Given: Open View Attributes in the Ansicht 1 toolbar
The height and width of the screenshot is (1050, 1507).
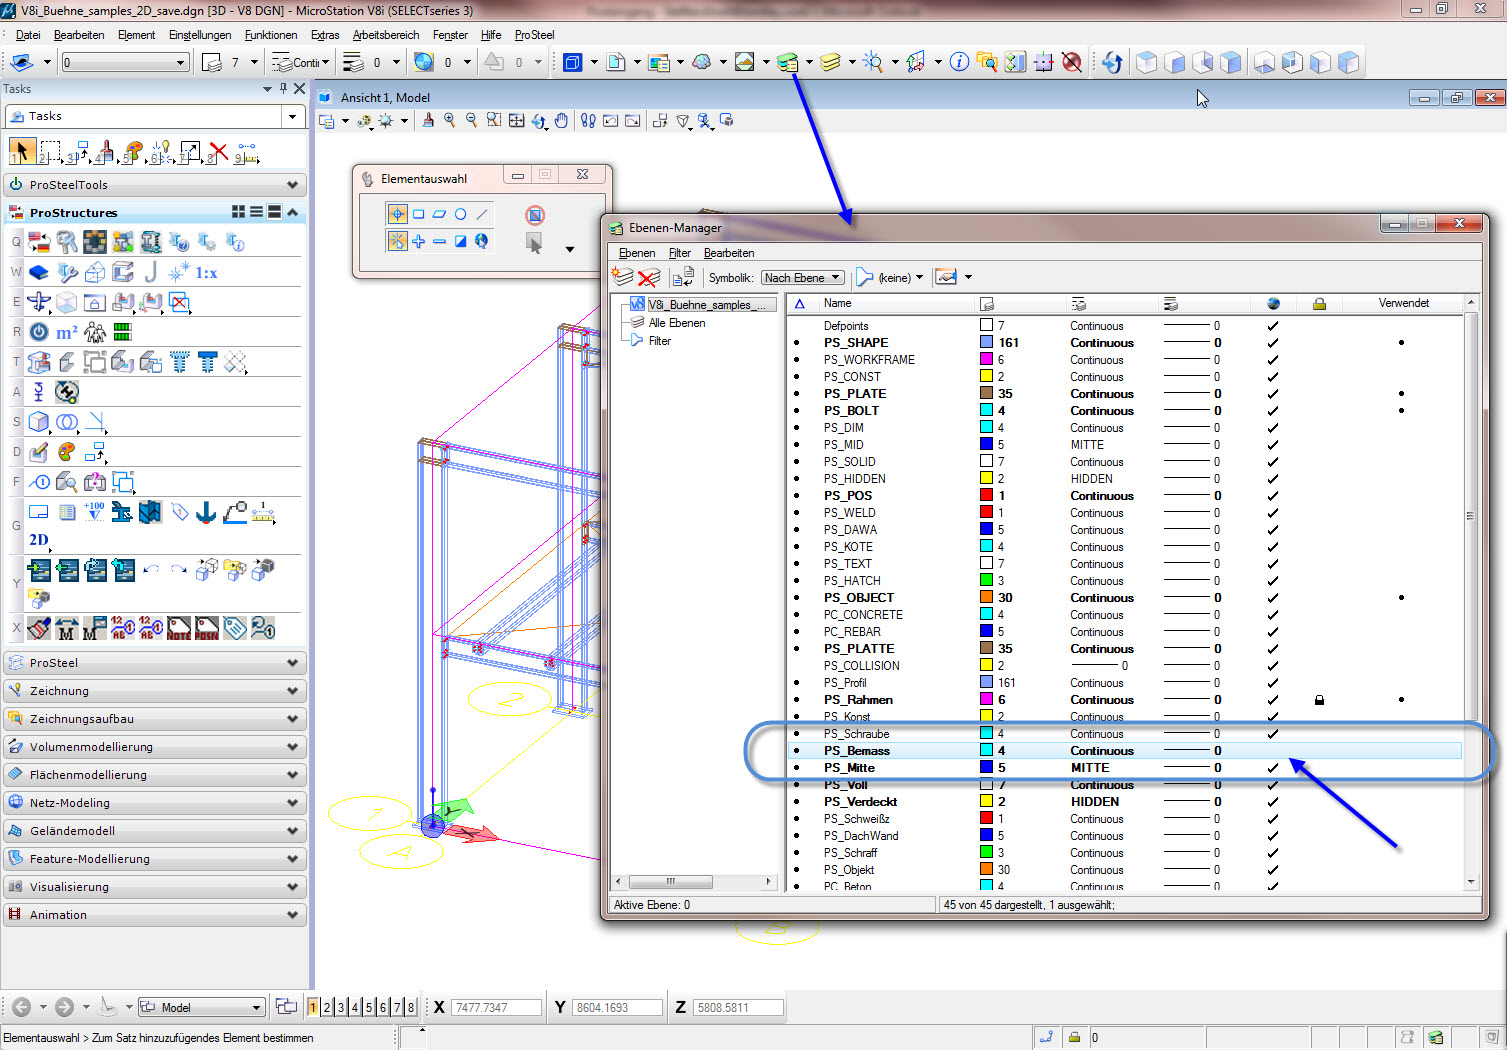Looking at the screenshot, I should (326, 121).
